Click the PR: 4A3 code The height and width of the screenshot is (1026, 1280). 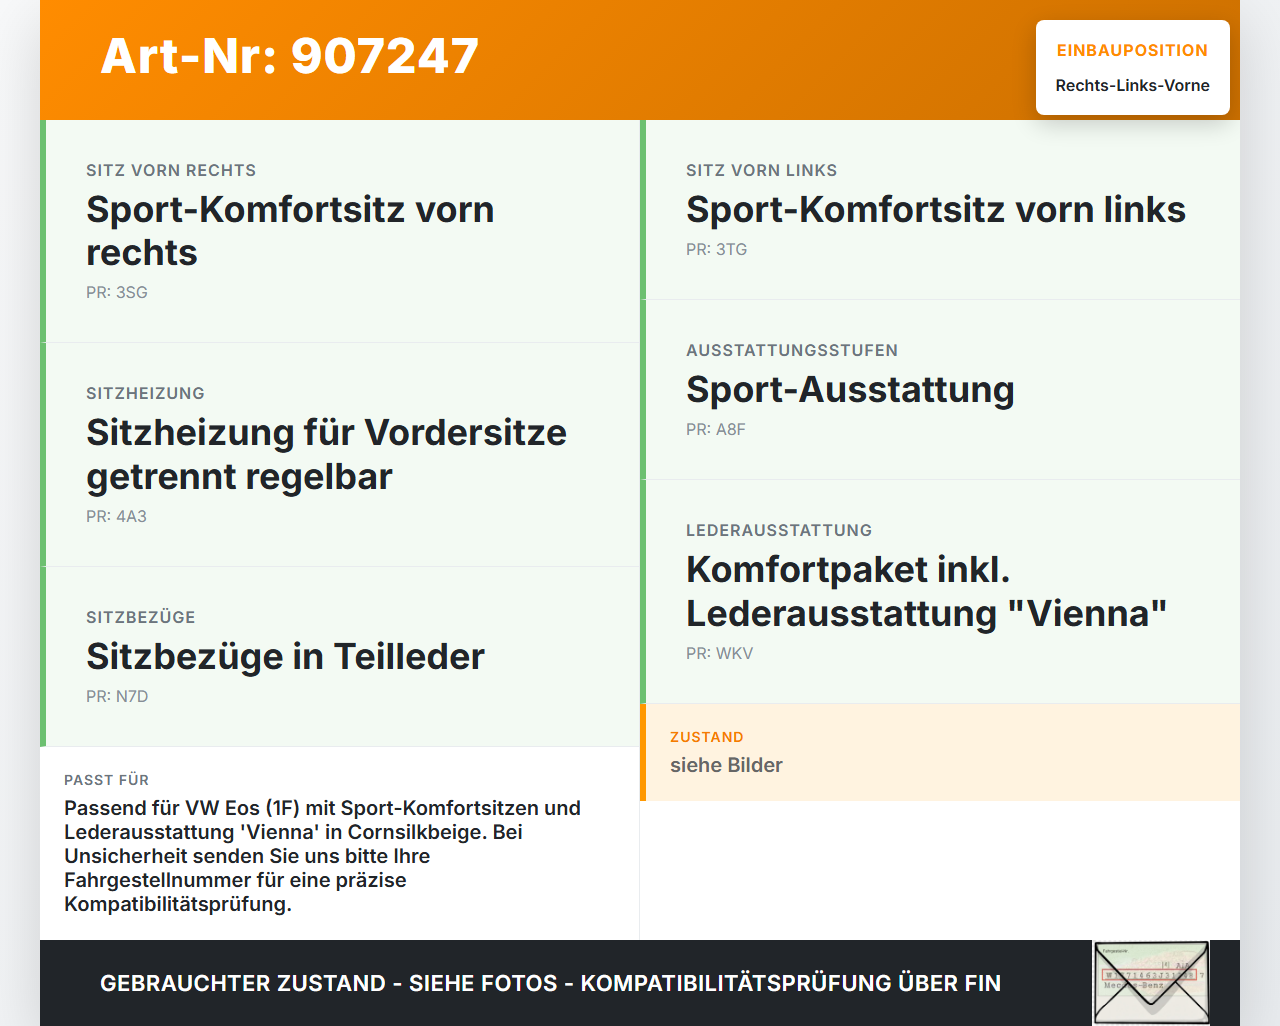point(116,517)
